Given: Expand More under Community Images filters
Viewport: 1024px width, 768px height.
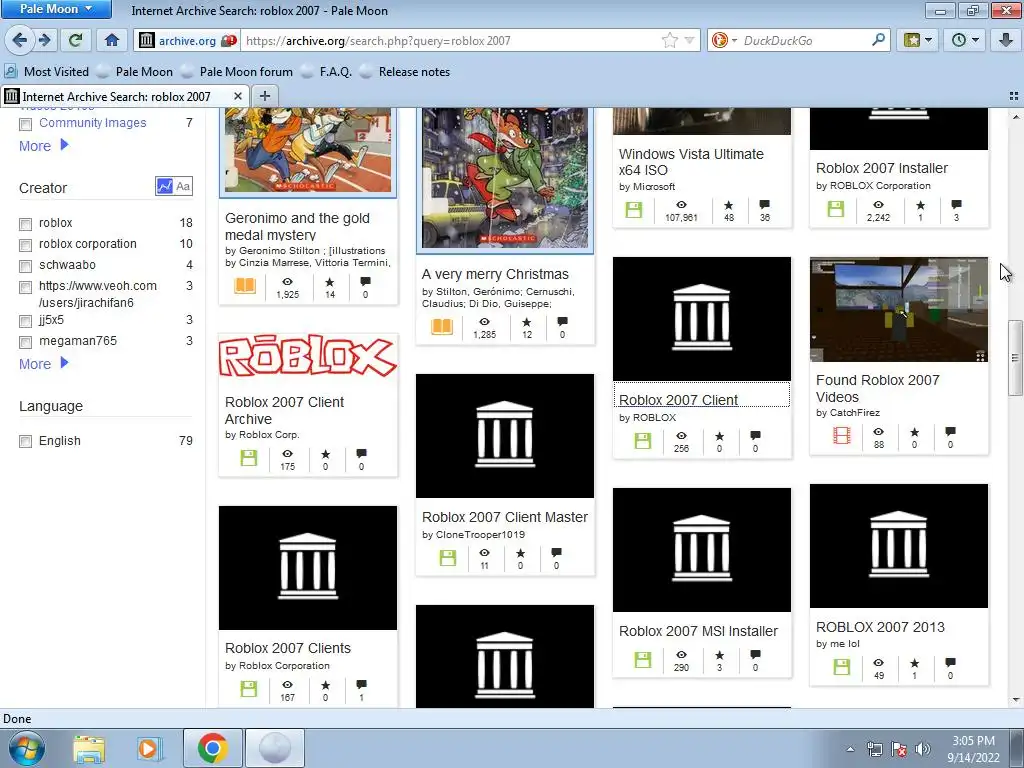Looking at the screenshot, I should click(x=44, y=146).
